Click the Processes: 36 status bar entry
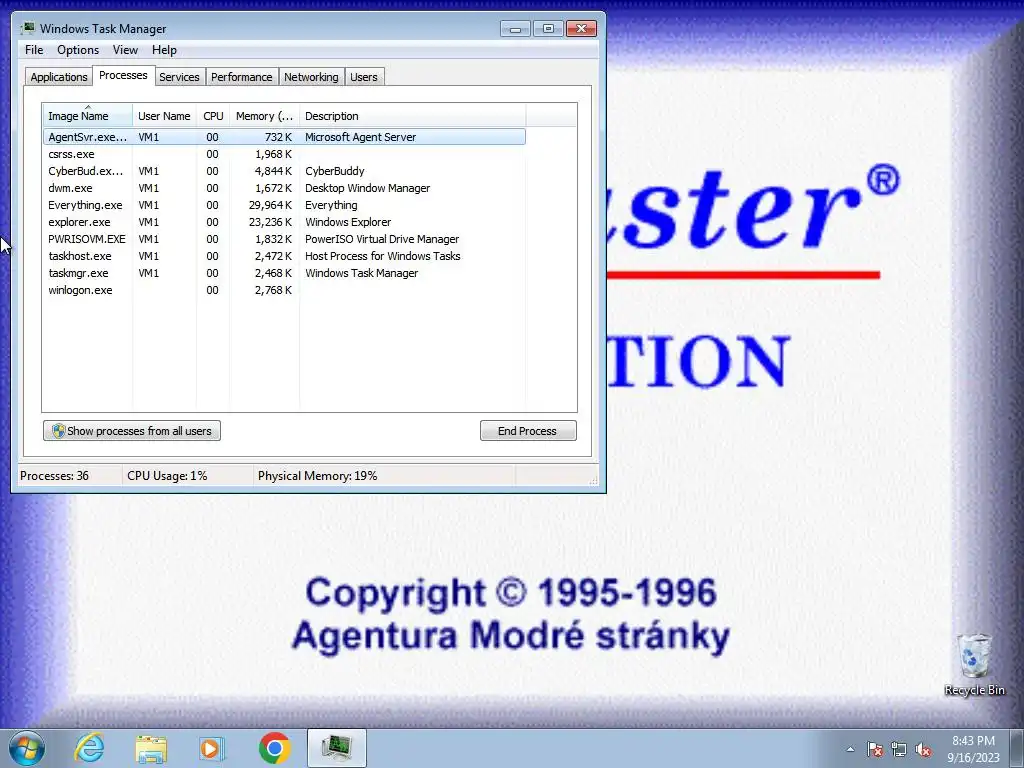The width and height of the screenshot is (1024, 768). pyautogui.click(x=55, y=476)
